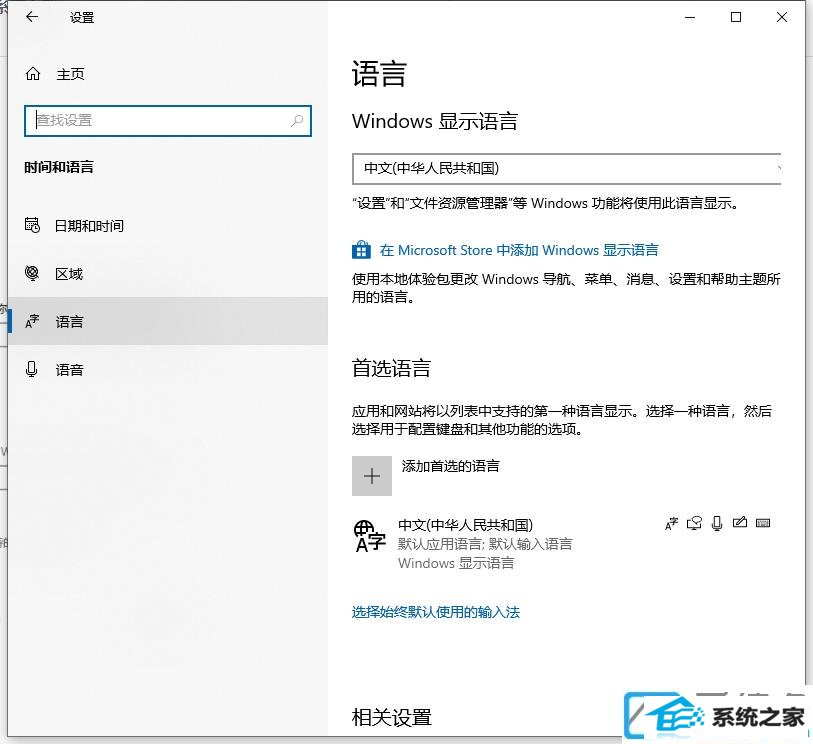
Task: Click the search magnifier icon
Action: click(297, 121)
